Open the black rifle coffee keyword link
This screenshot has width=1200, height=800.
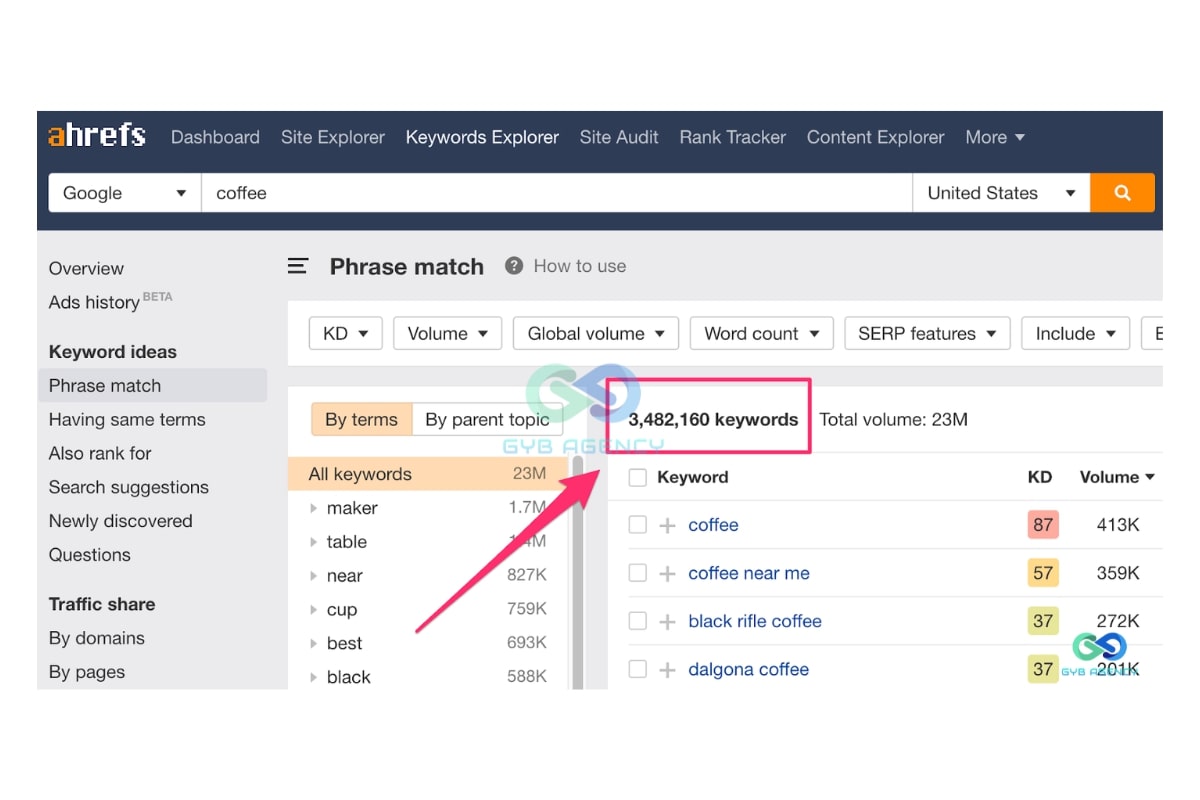point(755,621)
